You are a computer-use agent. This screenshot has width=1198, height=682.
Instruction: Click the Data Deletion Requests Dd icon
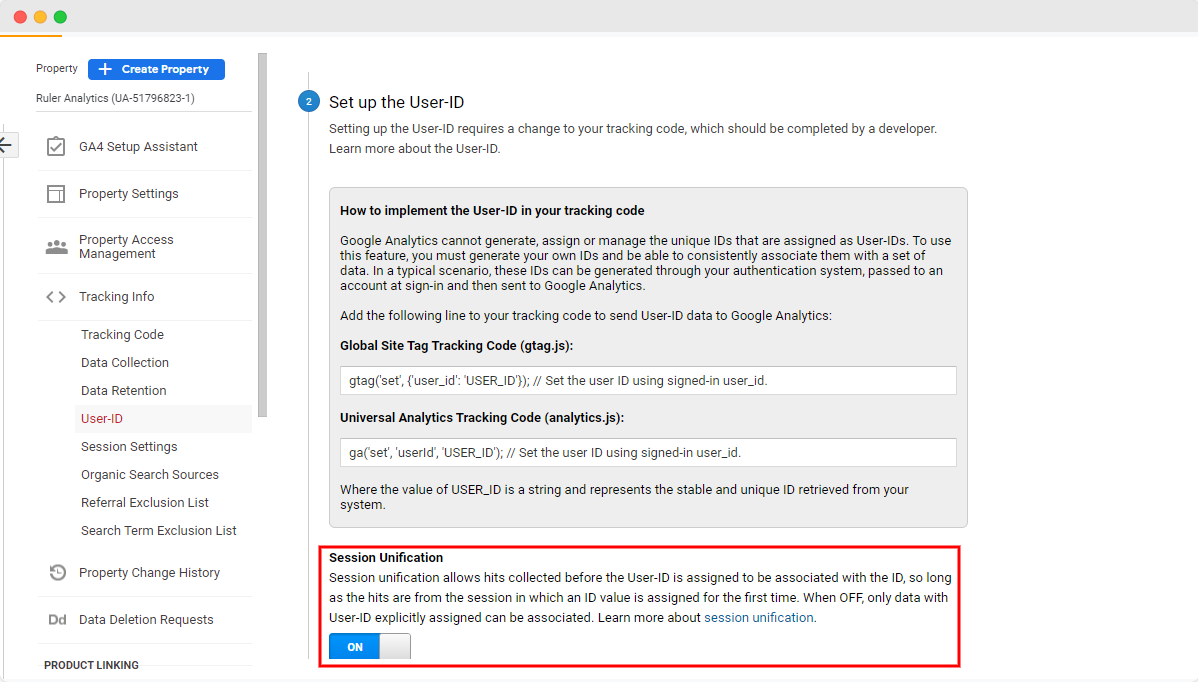tap(56, 619)
